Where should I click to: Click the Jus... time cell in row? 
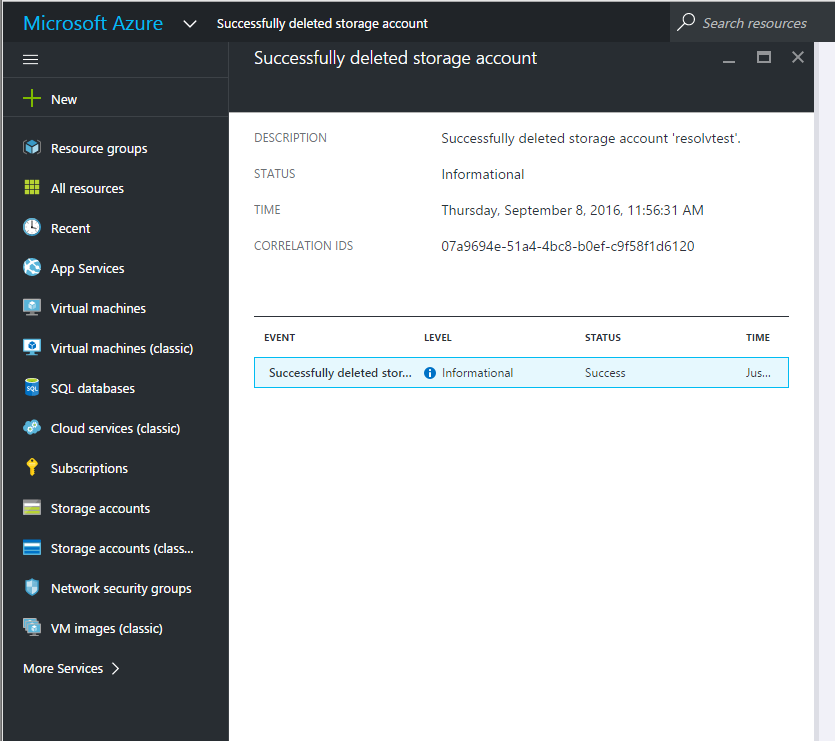758,373
